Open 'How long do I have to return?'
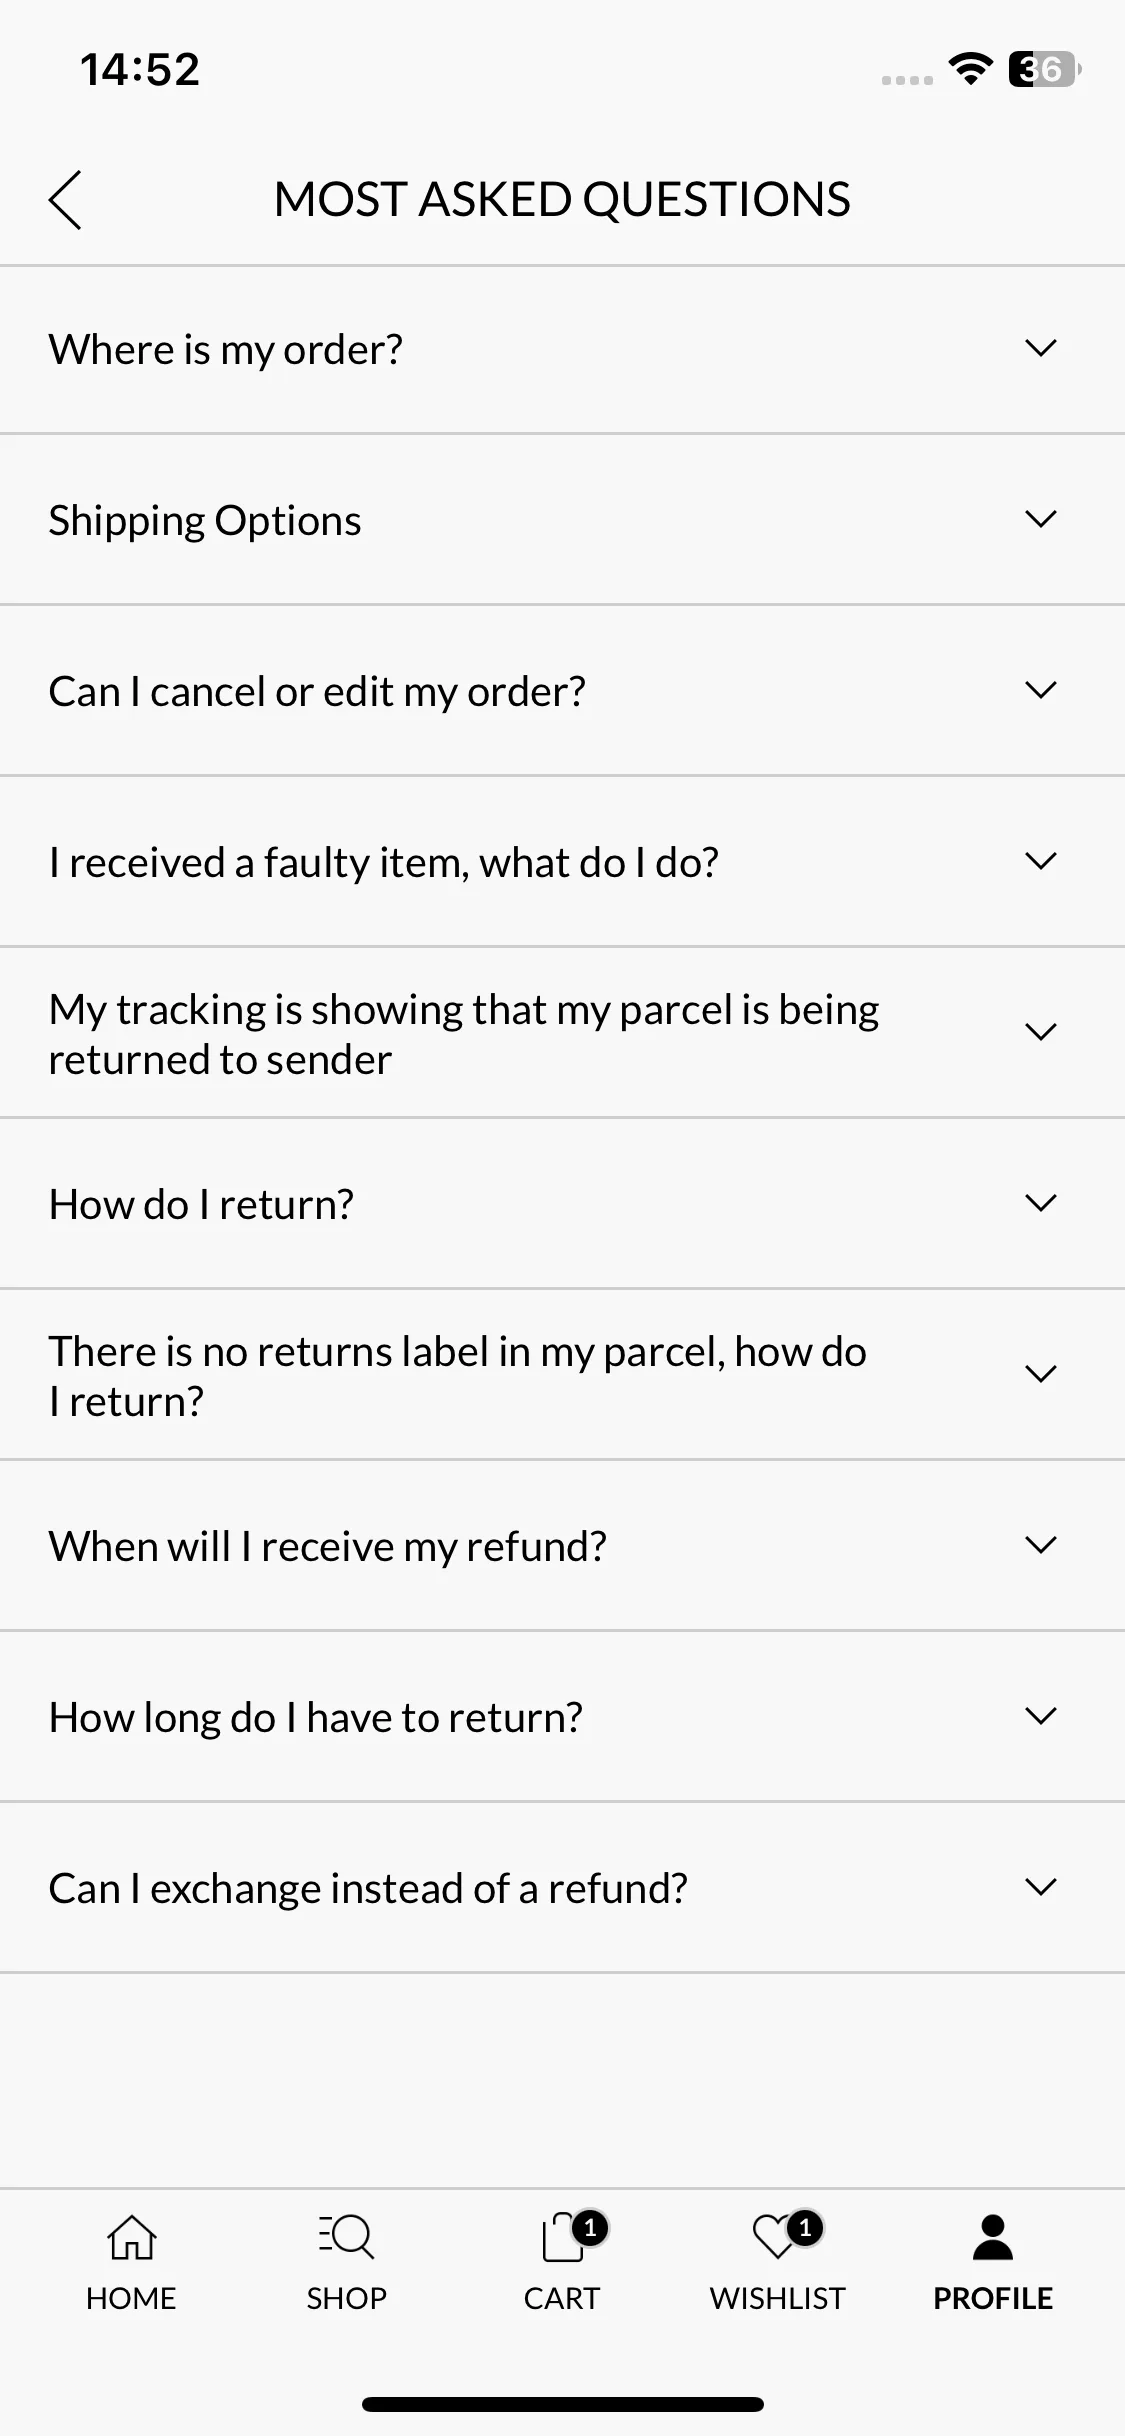Screen dimensions: 1125x2436 [x=562, y=1716]
